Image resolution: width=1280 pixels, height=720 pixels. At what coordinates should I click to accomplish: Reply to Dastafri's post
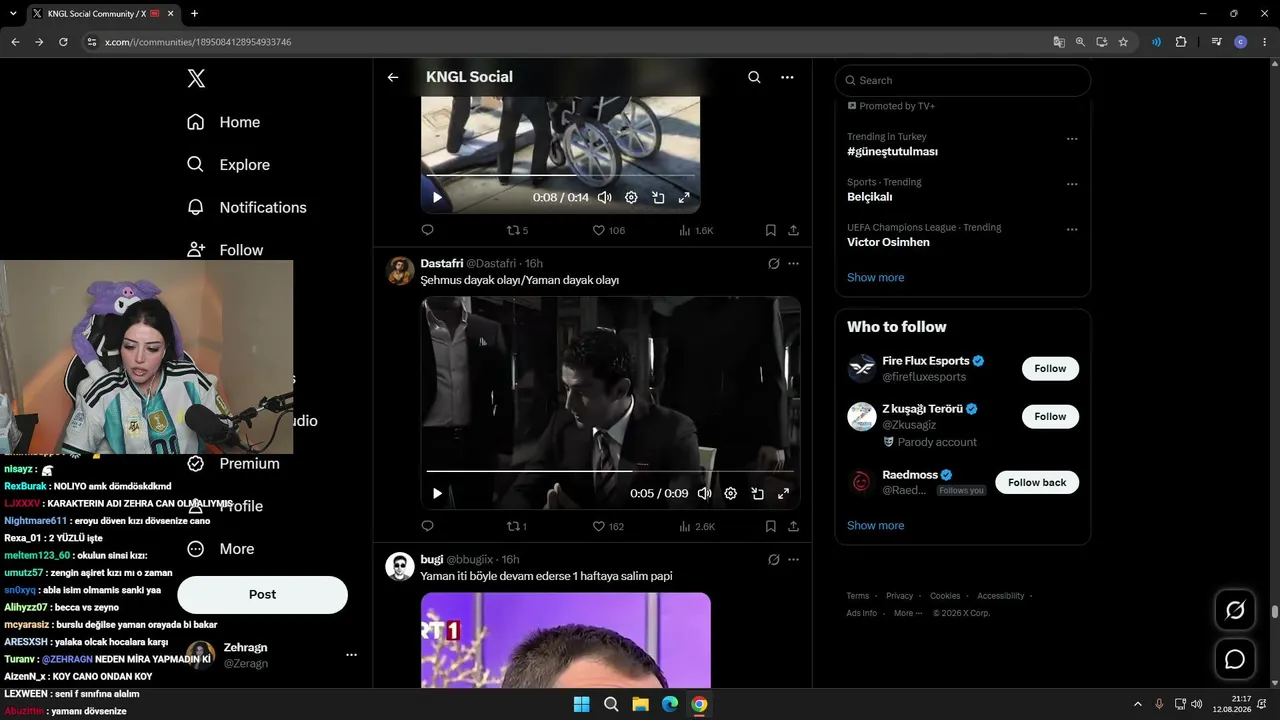coord(427,526)
